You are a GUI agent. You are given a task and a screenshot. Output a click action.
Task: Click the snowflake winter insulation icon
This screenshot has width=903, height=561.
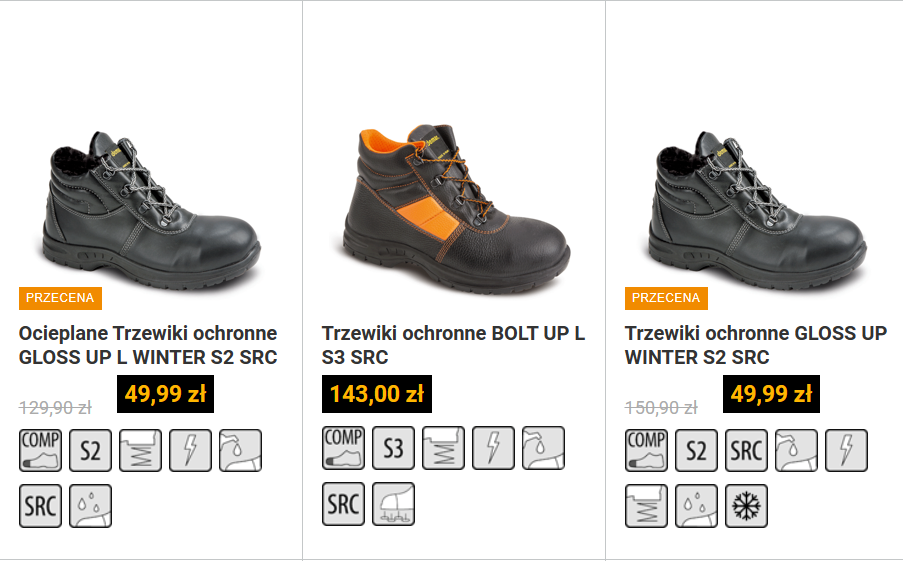coord(746,506)
